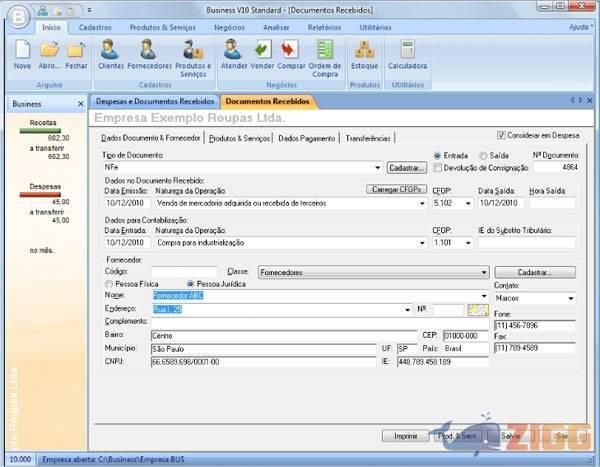This screenshot has height=467, width=600.
Task: Open the Dados Pagamento sub-tab
Action: click(x=307, y=139)
